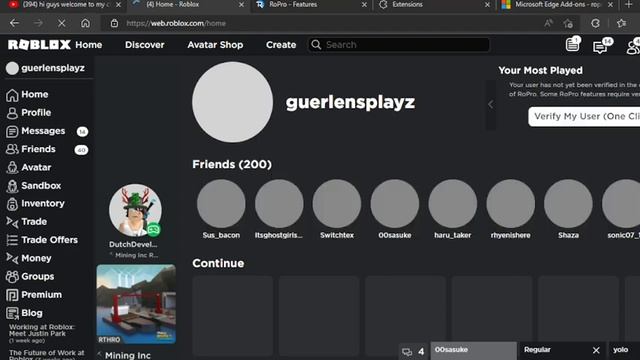Open the favorites list icon in toolbar
The height and width of the screenshot is (360, 640).
coord(622,23)
